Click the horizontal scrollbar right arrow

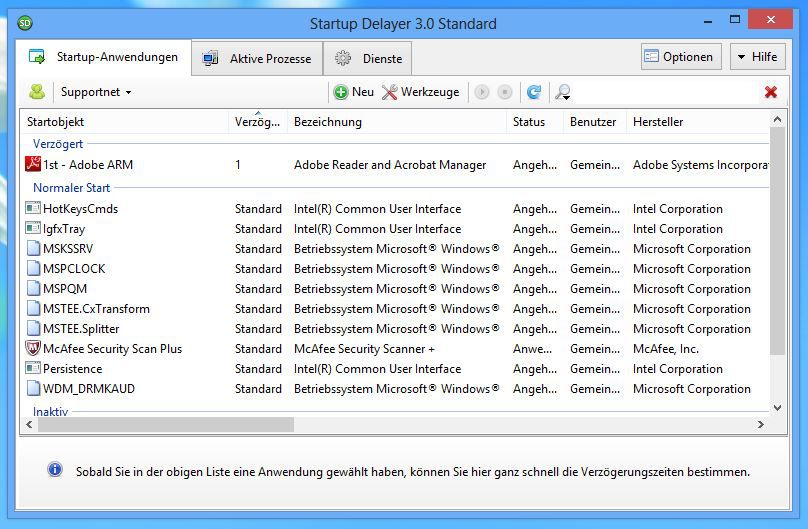pos(761,424)
